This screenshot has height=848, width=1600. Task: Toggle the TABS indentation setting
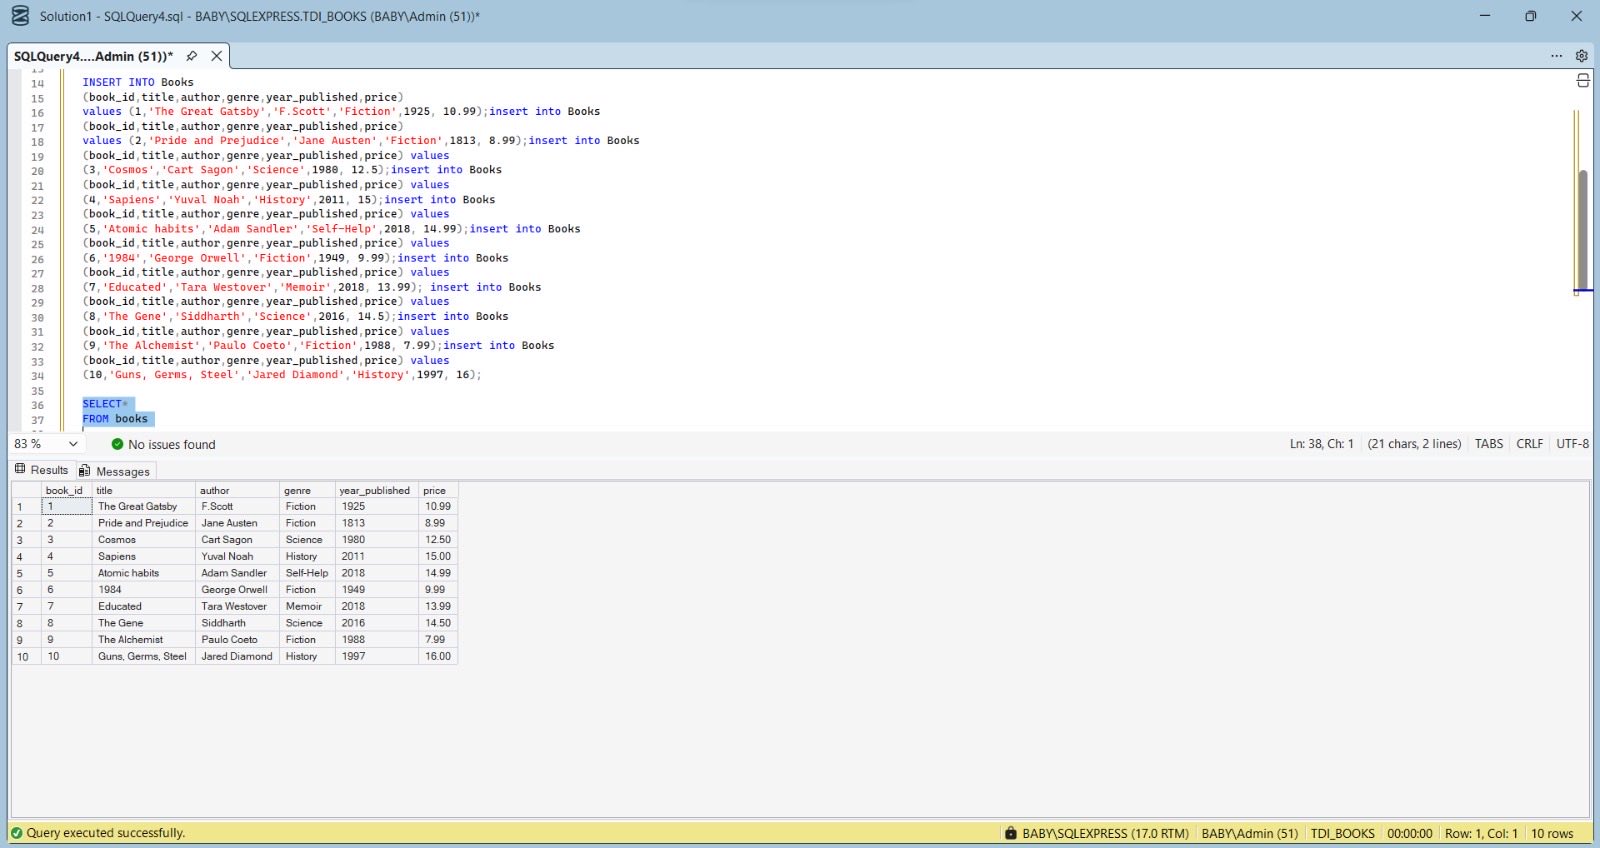click(x=1488, y=444)
